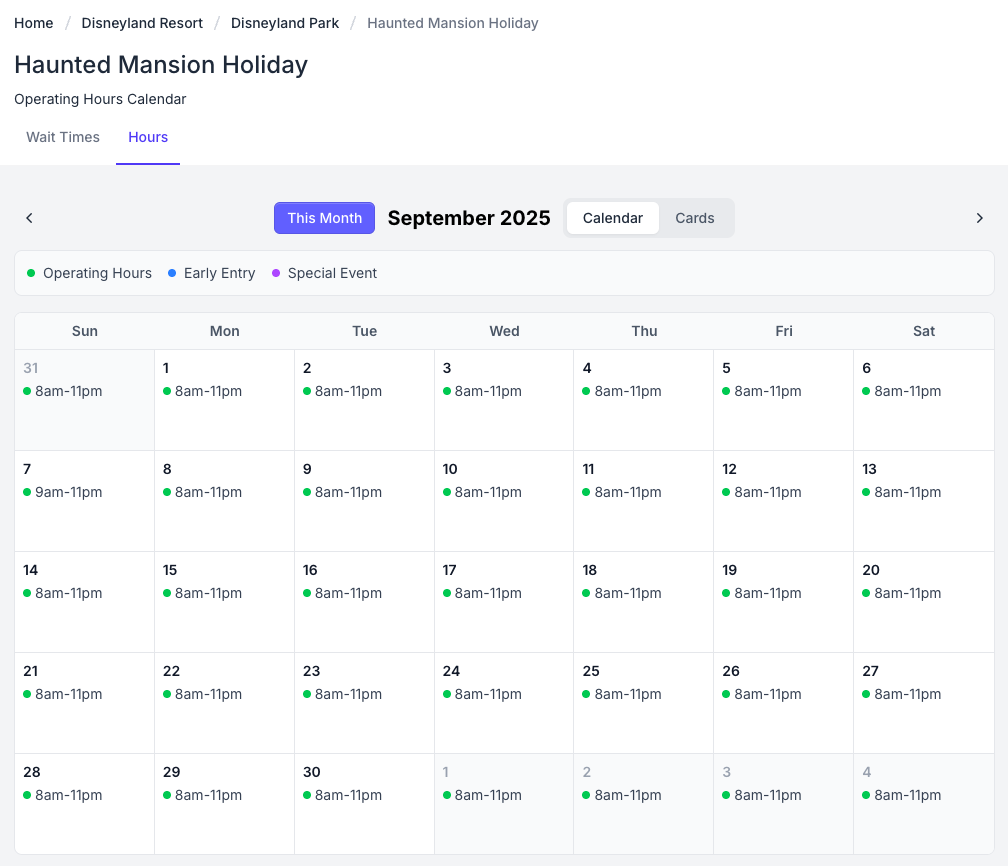Click the purple Special Event legend dot
The height and width of the screenshot is (866, 1008).
point(276,273)
